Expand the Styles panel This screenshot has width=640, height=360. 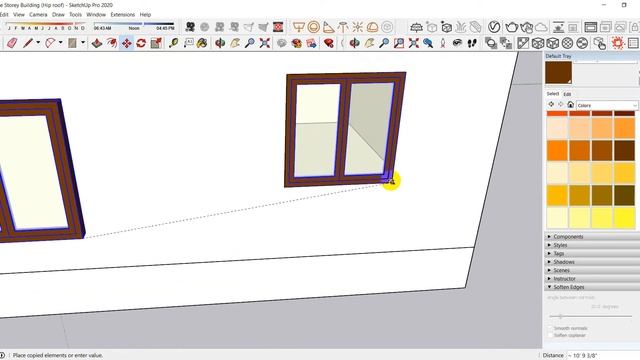tap(591, 245)
